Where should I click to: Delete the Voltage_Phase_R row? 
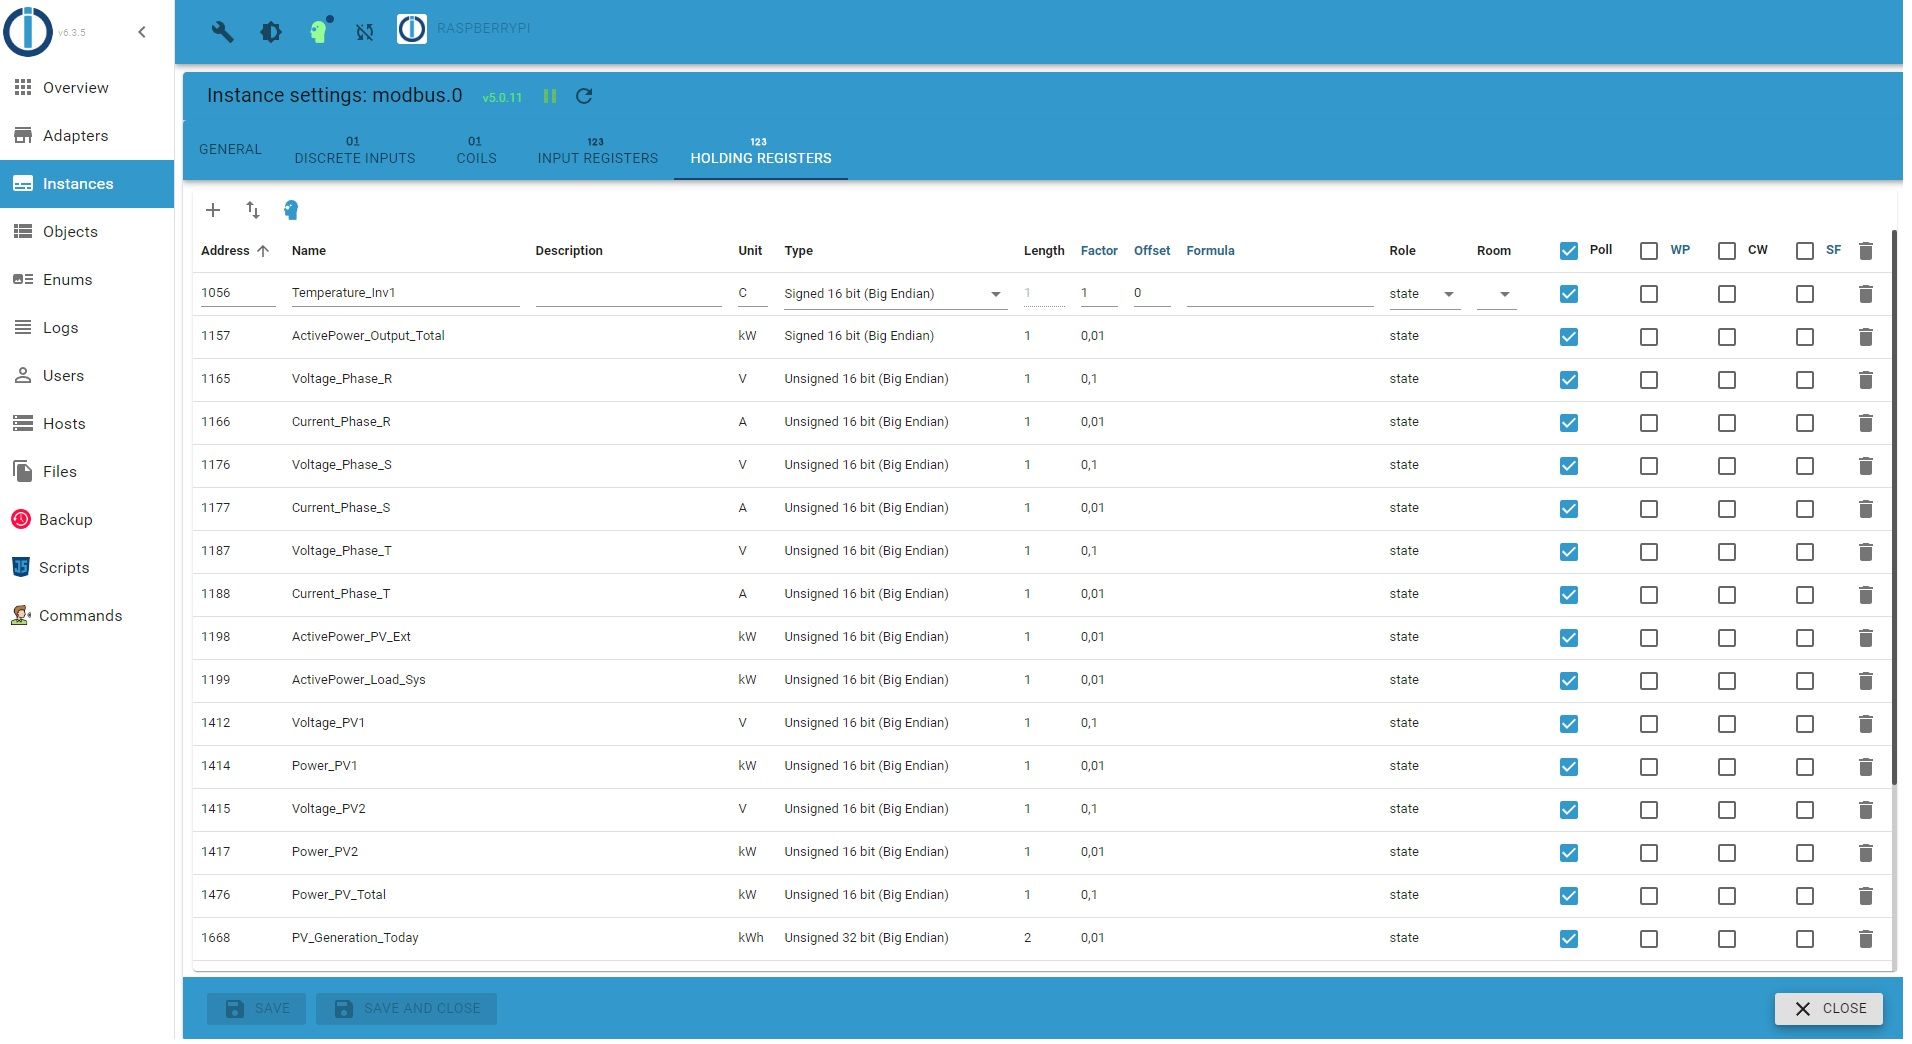point(1865,380)
